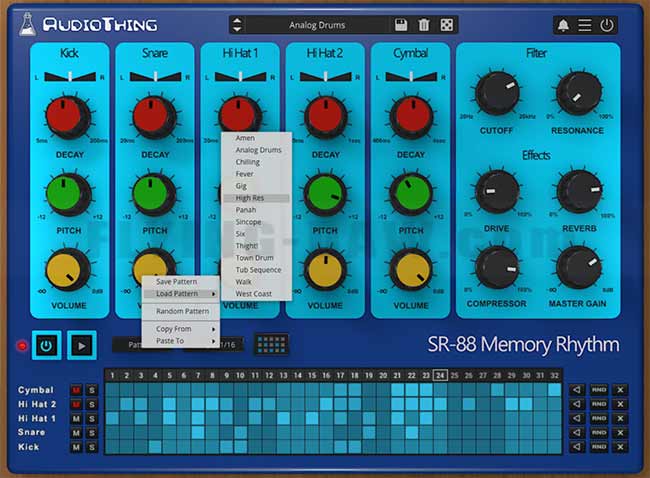Shift the Hi Hat 1 row left arrow
The height and width of the screenshot is (478, 650).
tap(577, 418)
